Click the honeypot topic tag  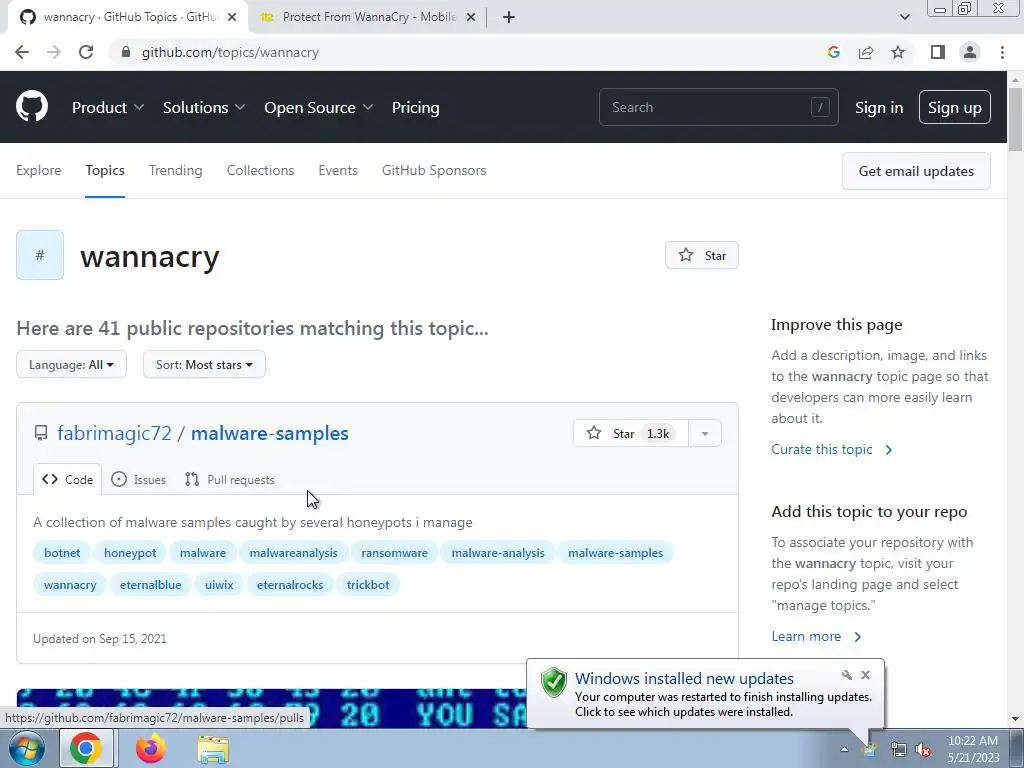point(130,552)
